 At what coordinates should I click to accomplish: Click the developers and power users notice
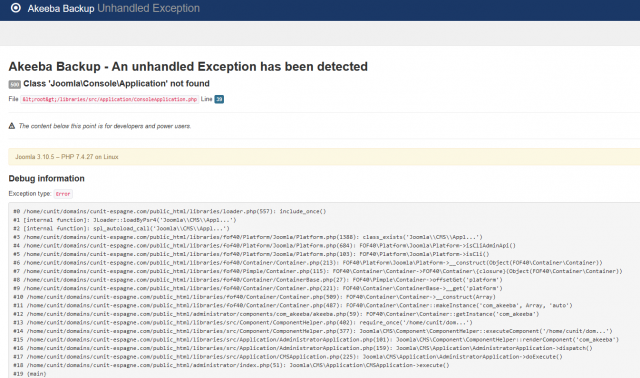(105, 126)
